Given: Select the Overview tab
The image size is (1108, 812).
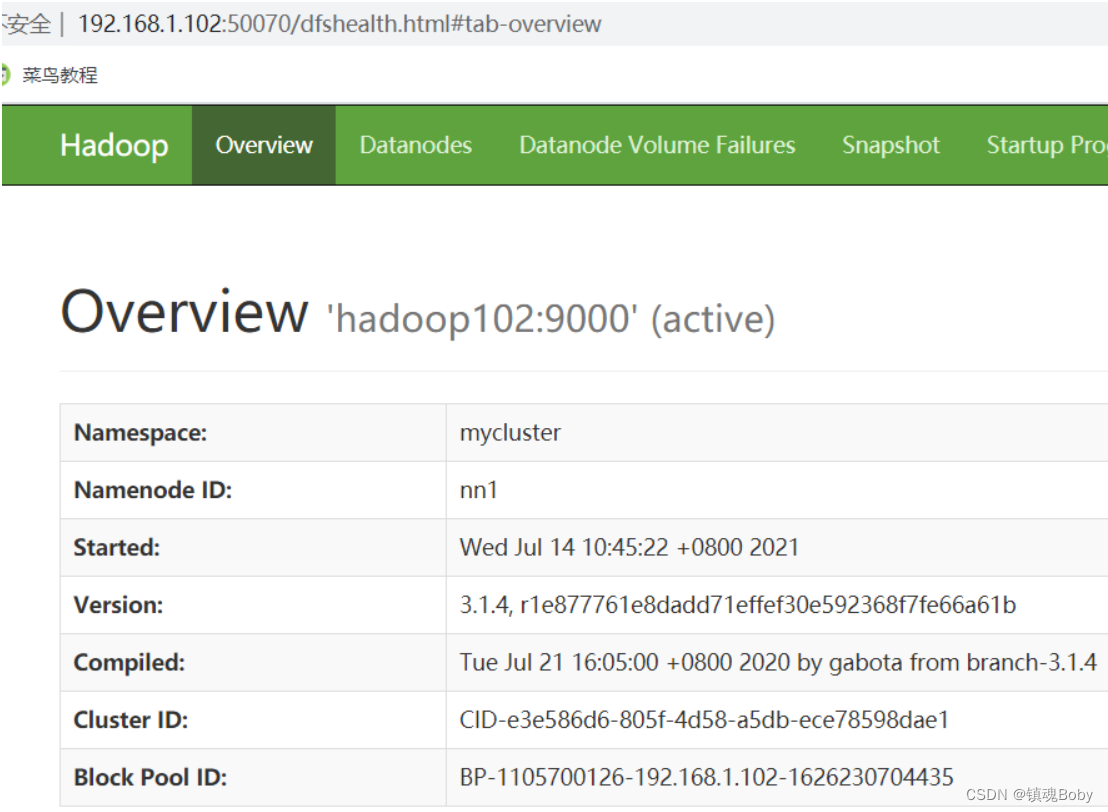Looking at the screenshot, I should click(x=264, y=145).
